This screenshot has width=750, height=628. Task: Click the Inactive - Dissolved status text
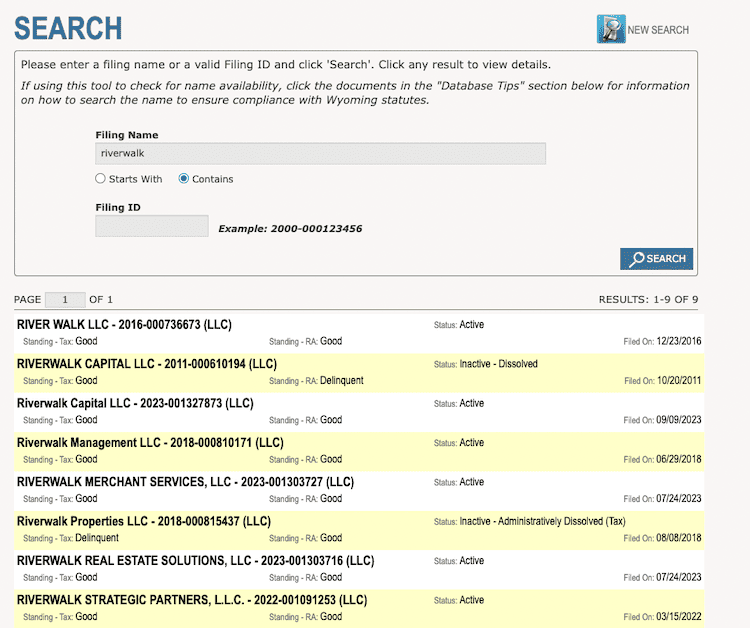click(498, 364)
